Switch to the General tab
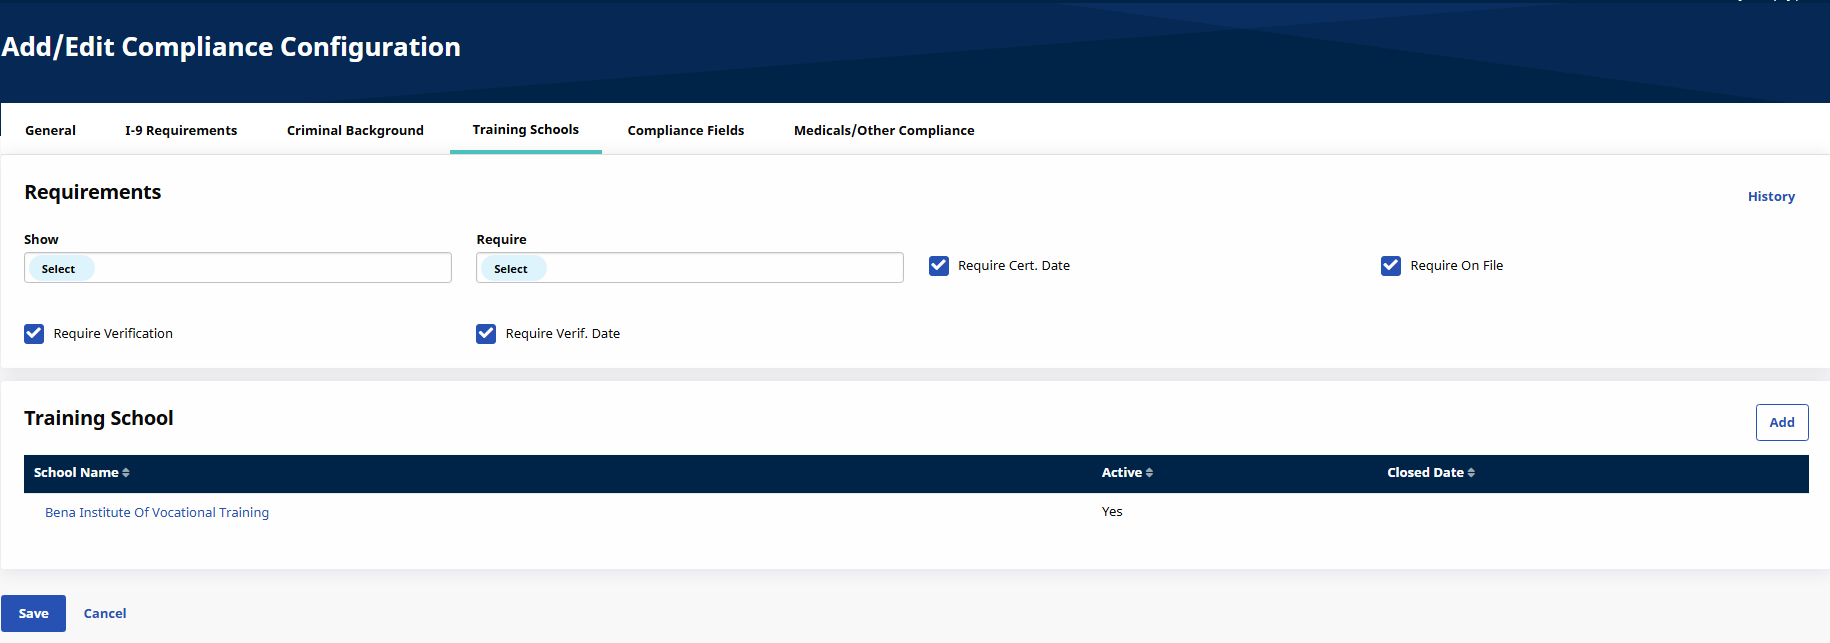 [50, 131]
